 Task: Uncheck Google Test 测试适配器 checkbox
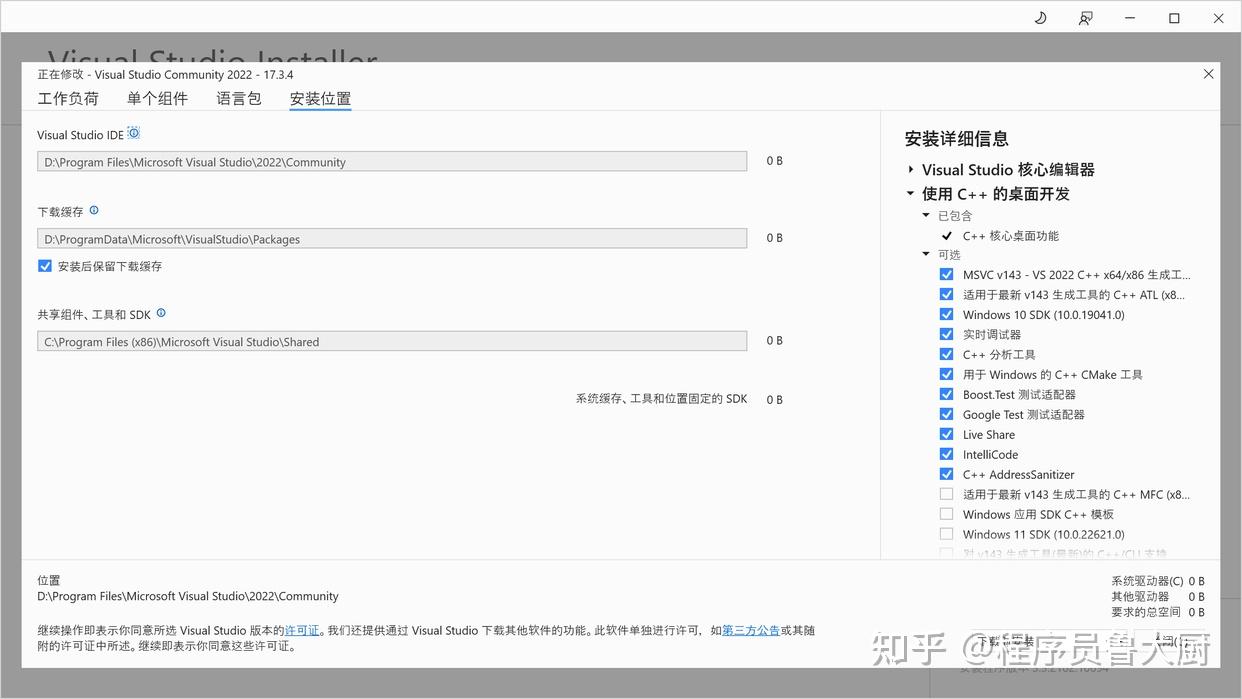point(946,414)
